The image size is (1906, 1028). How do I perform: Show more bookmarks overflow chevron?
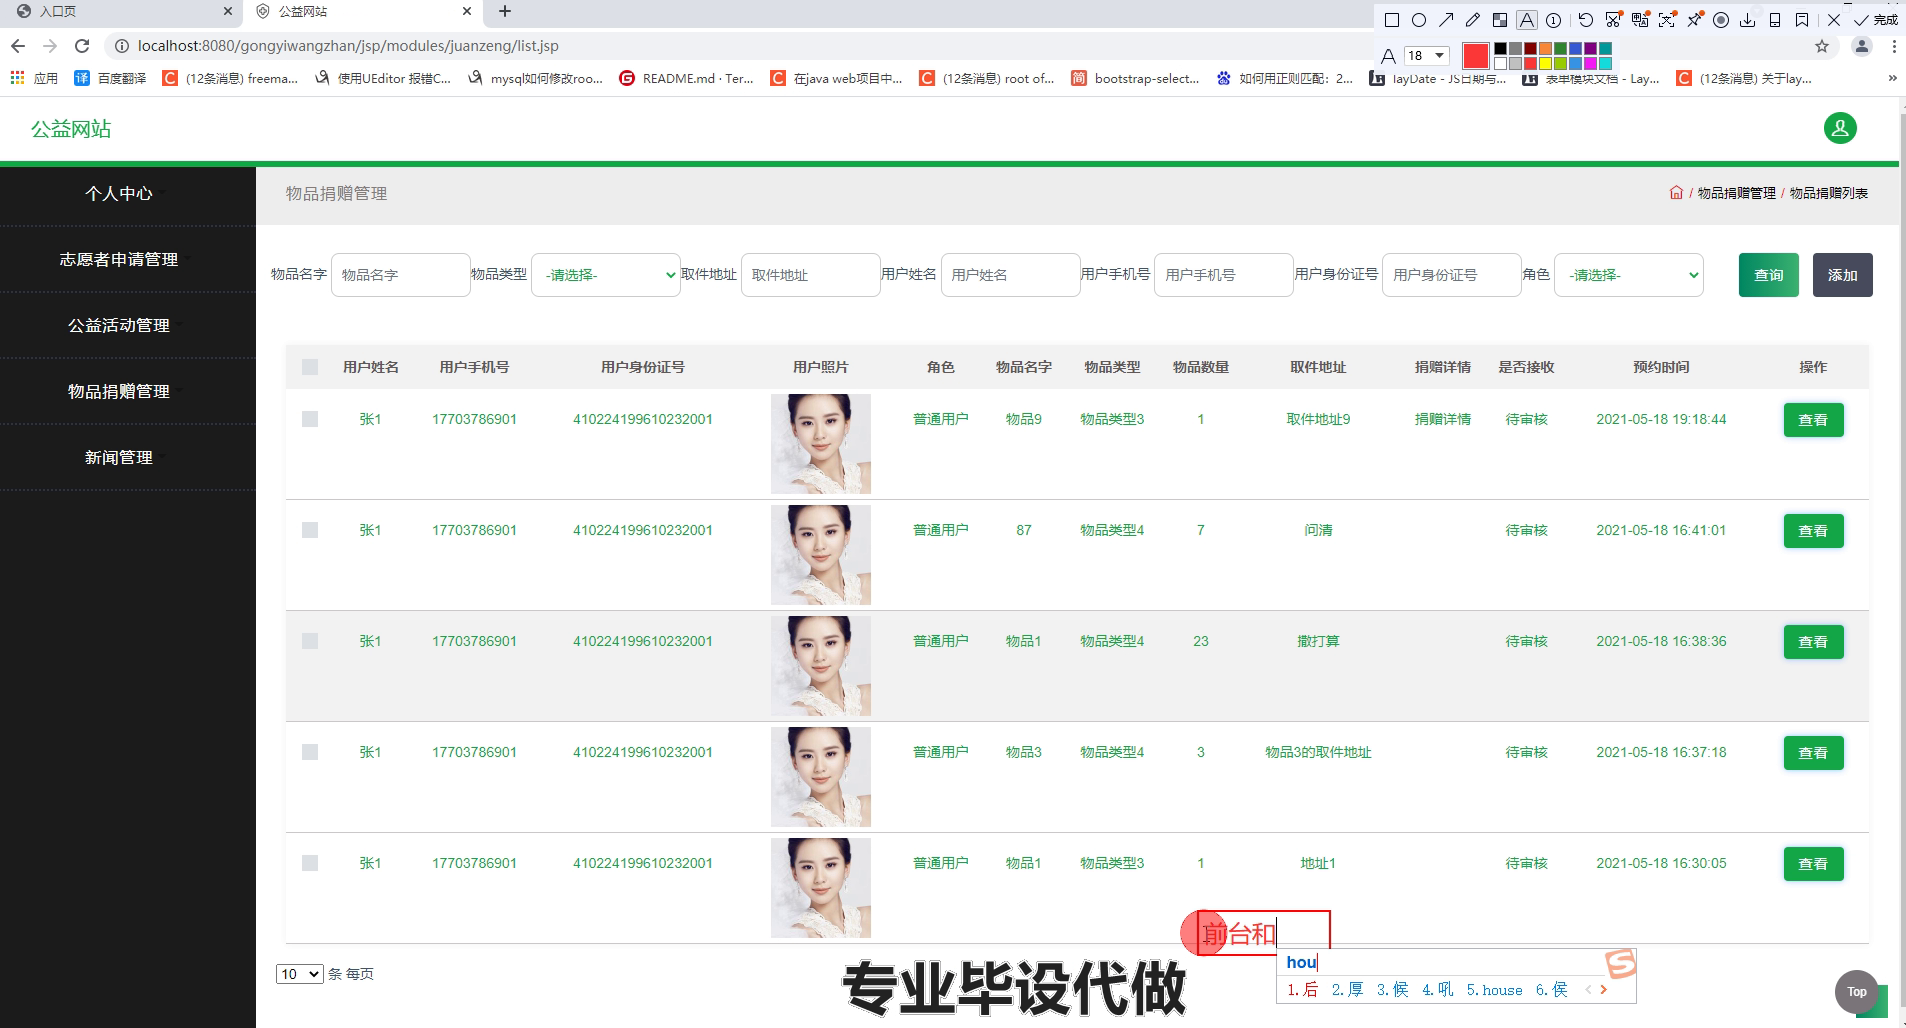pyautogui.click(x=1892, y=78)
